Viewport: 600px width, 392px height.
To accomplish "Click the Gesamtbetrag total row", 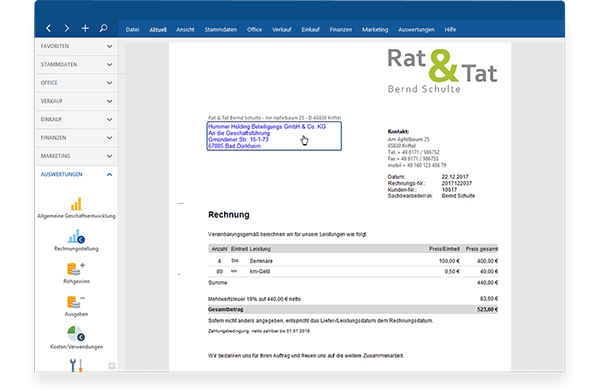I will [x=353, y=309].
